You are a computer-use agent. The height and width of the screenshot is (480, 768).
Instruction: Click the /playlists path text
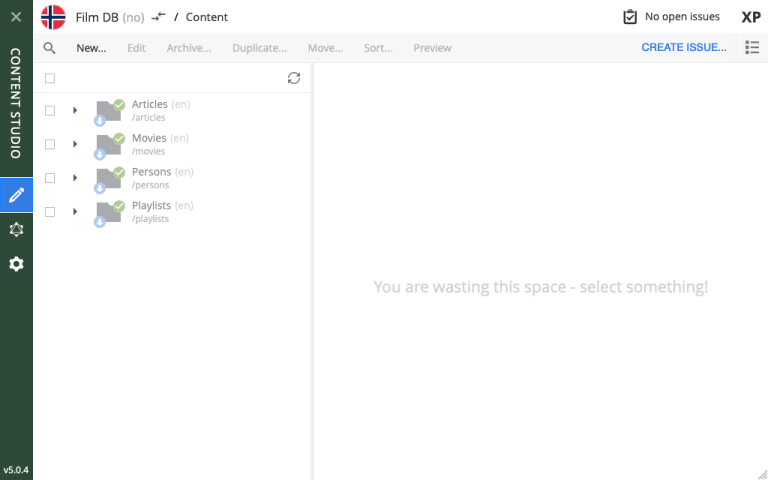pos(150,219)
